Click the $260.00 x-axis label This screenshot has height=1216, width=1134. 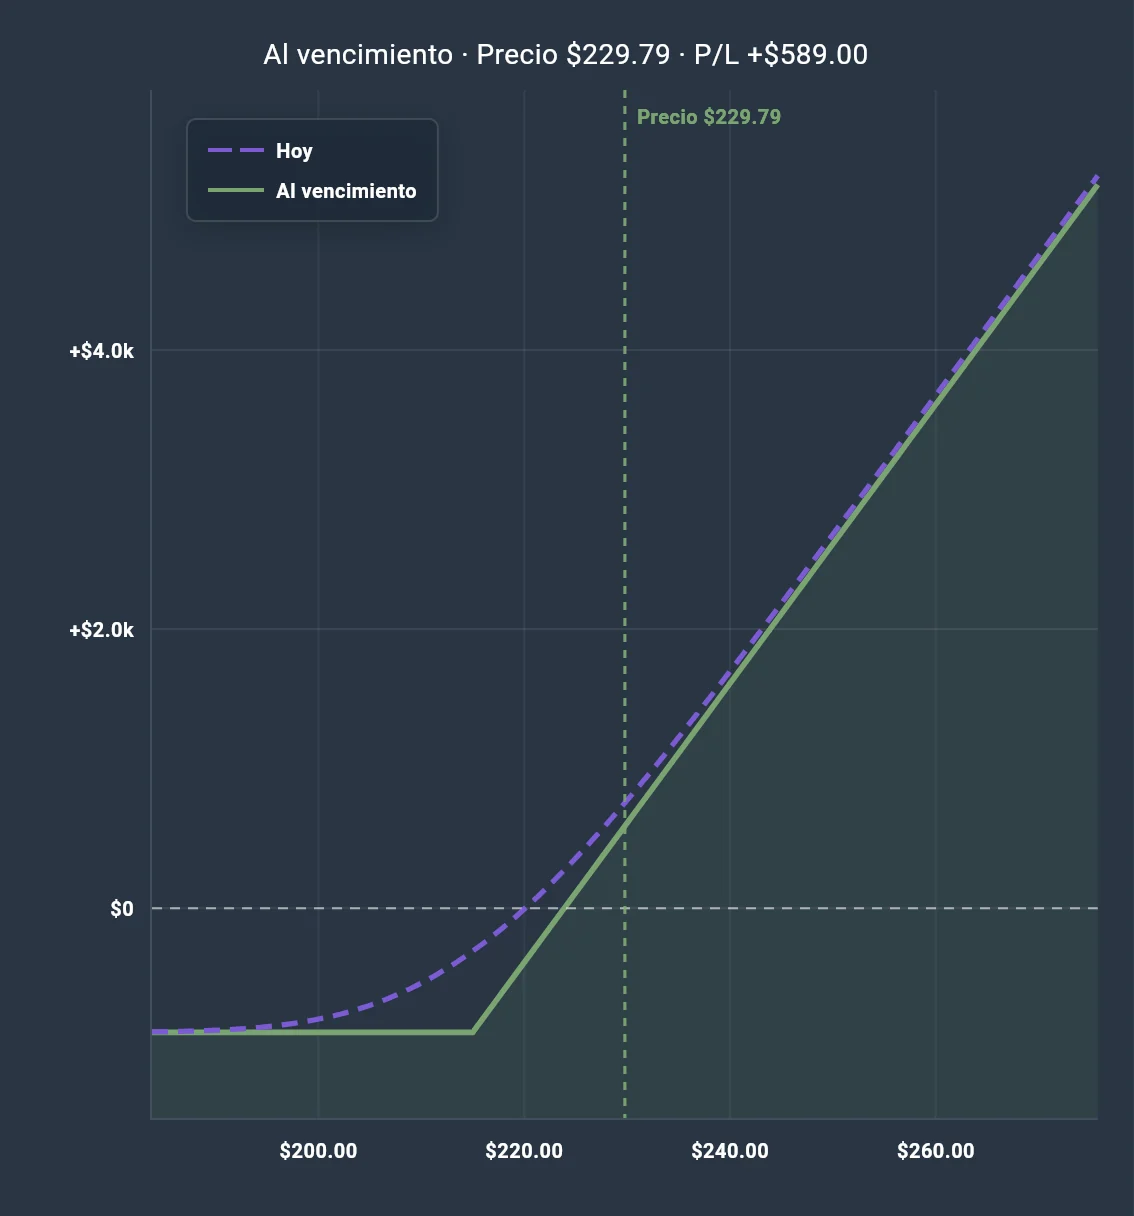click(936, 1151)
